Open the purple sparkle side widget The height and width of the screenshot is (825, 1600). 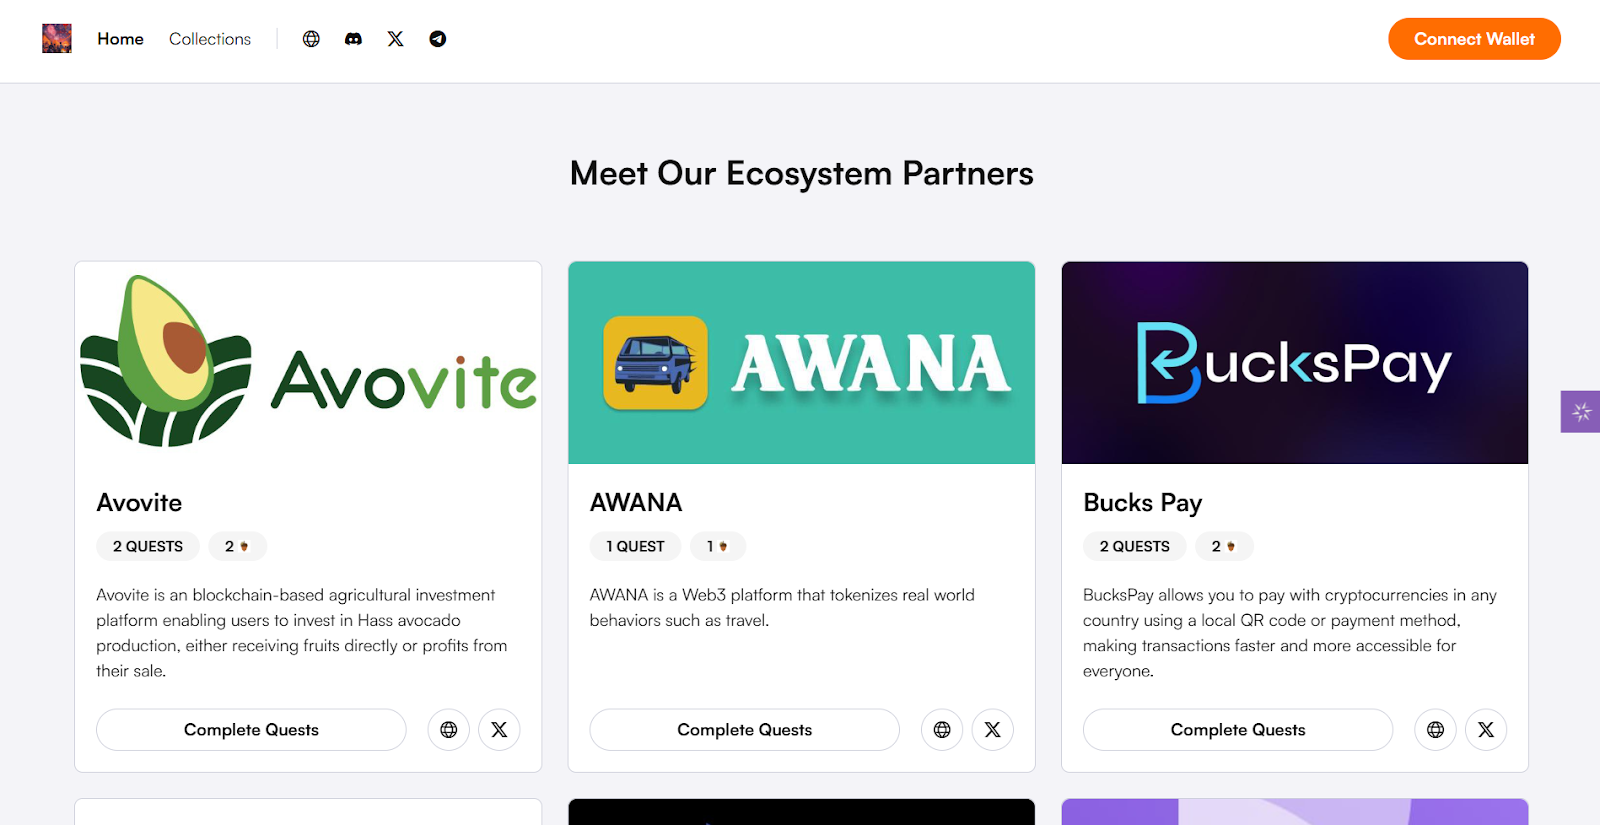click(1581, 411)
